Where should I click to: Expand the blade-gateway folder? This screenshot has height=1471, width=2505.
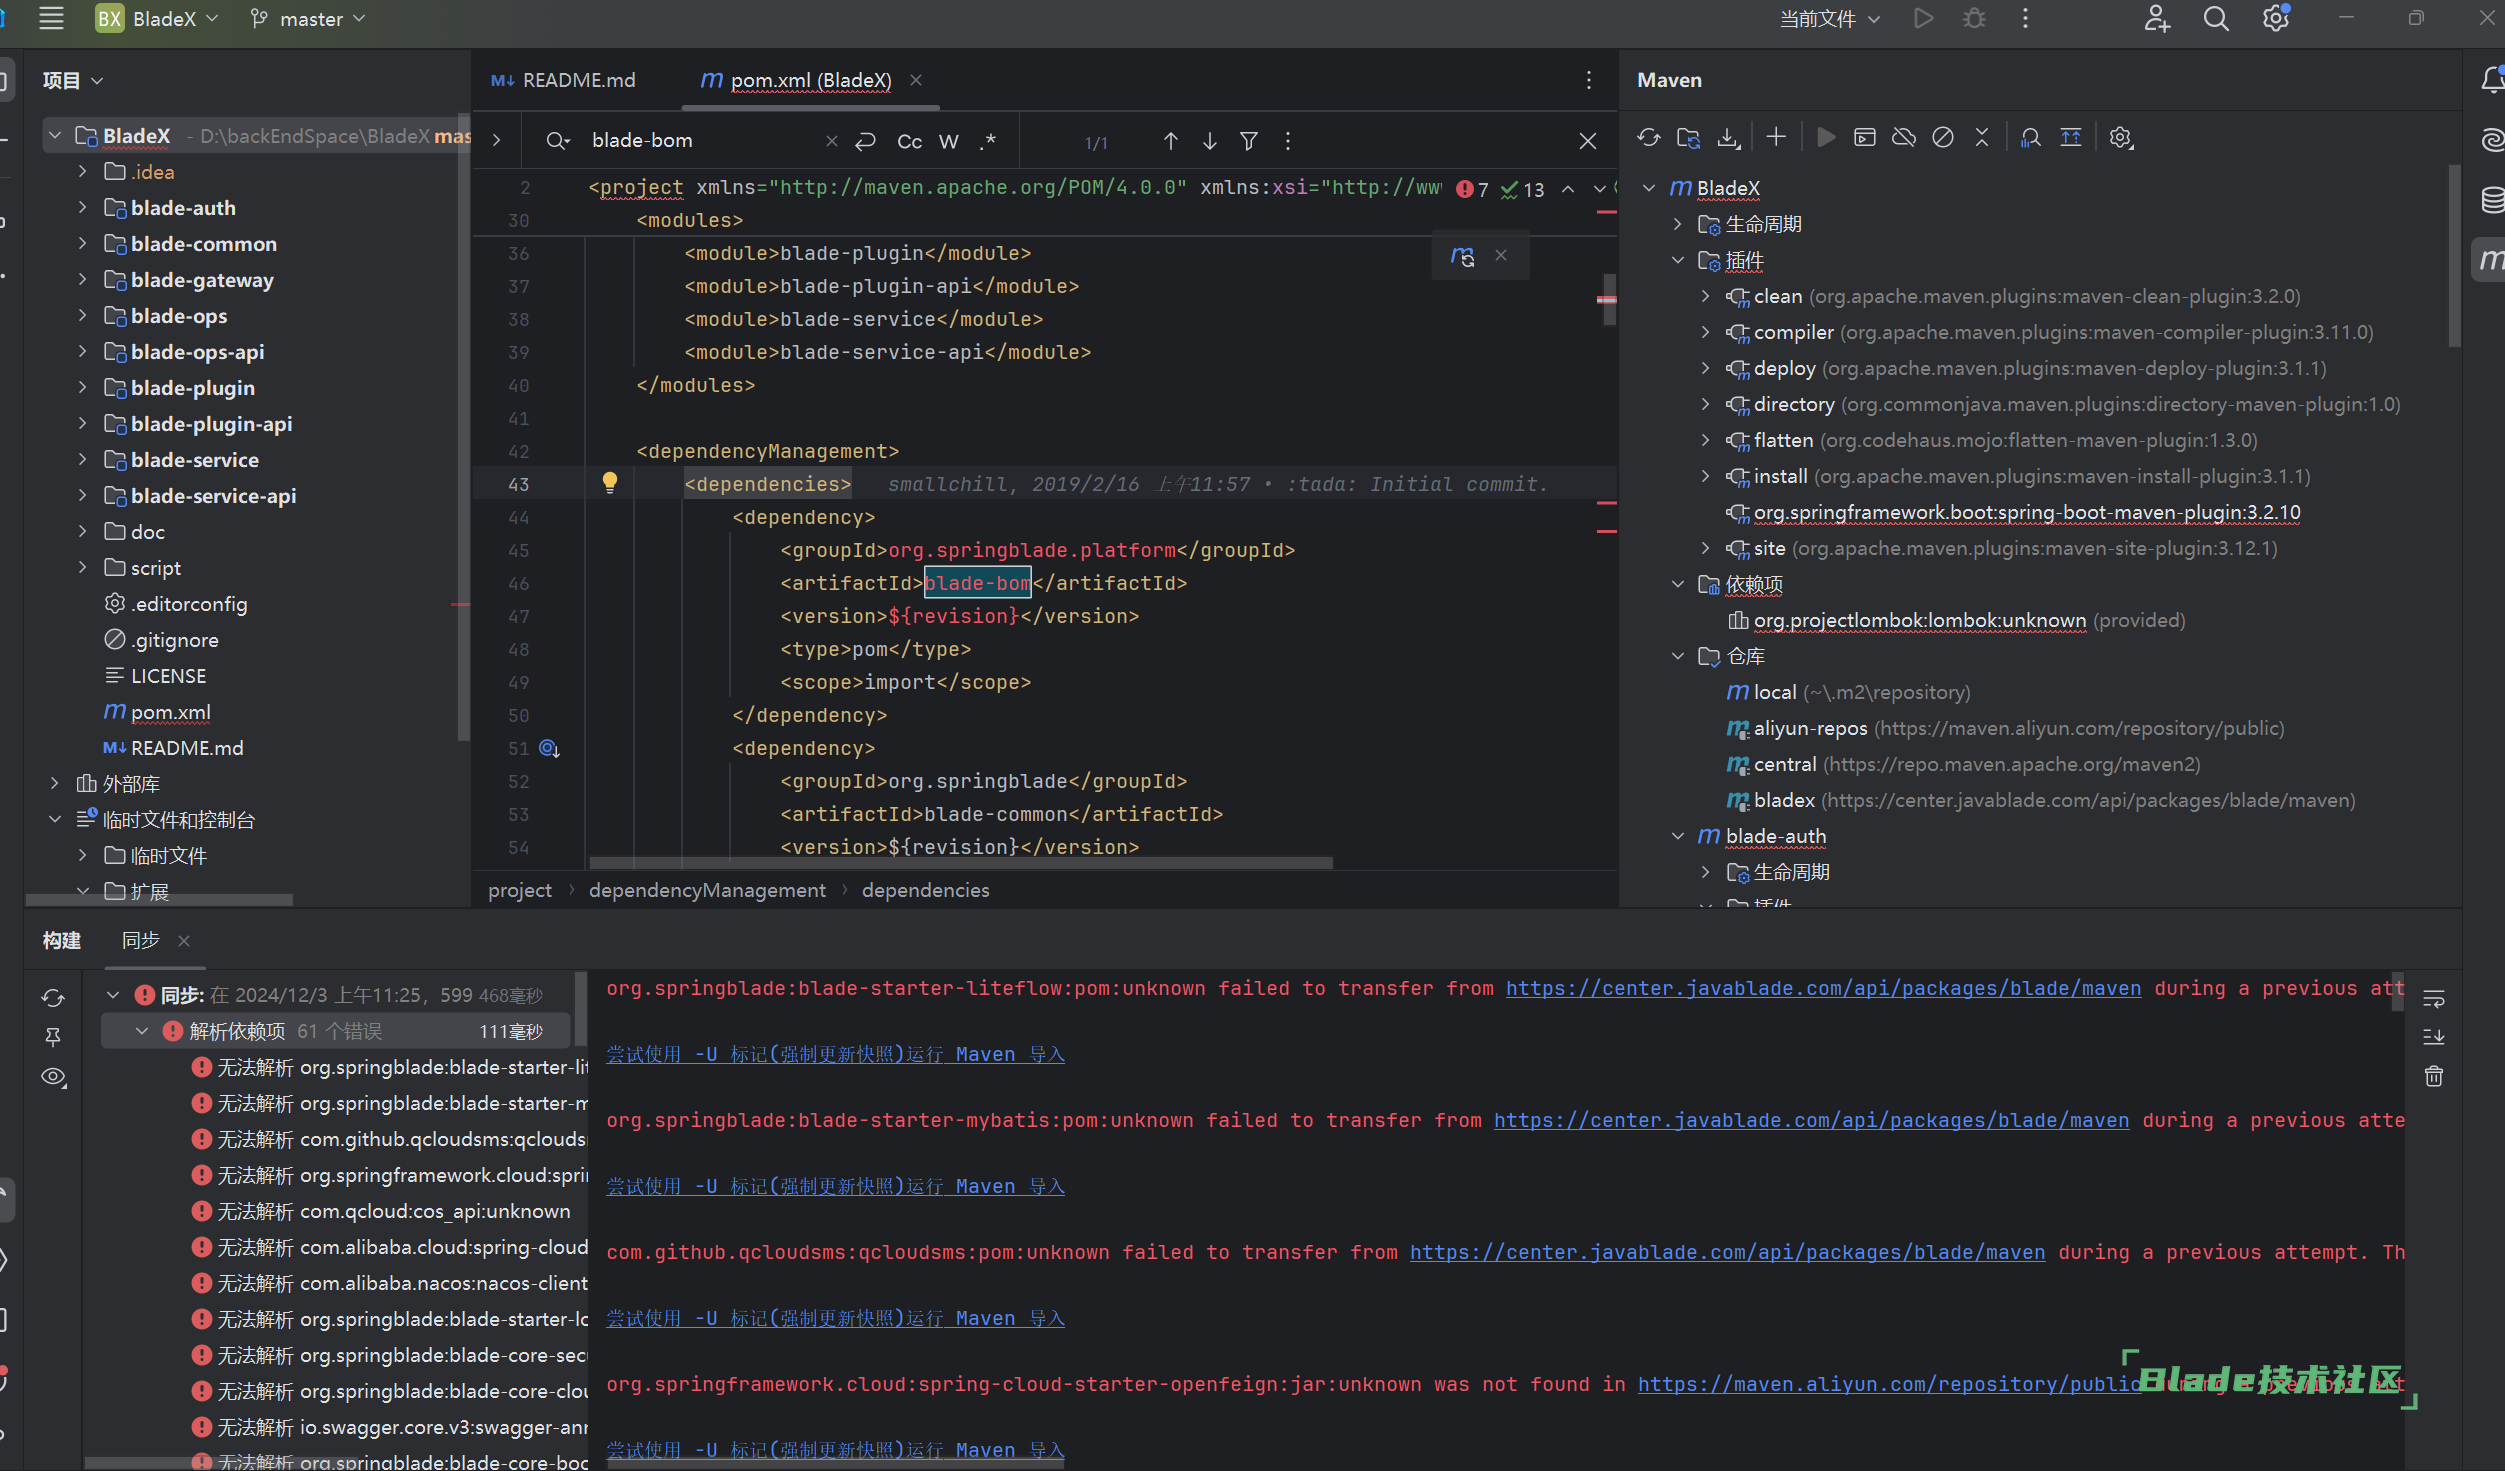pyautogui.click(x=83, y=280)
